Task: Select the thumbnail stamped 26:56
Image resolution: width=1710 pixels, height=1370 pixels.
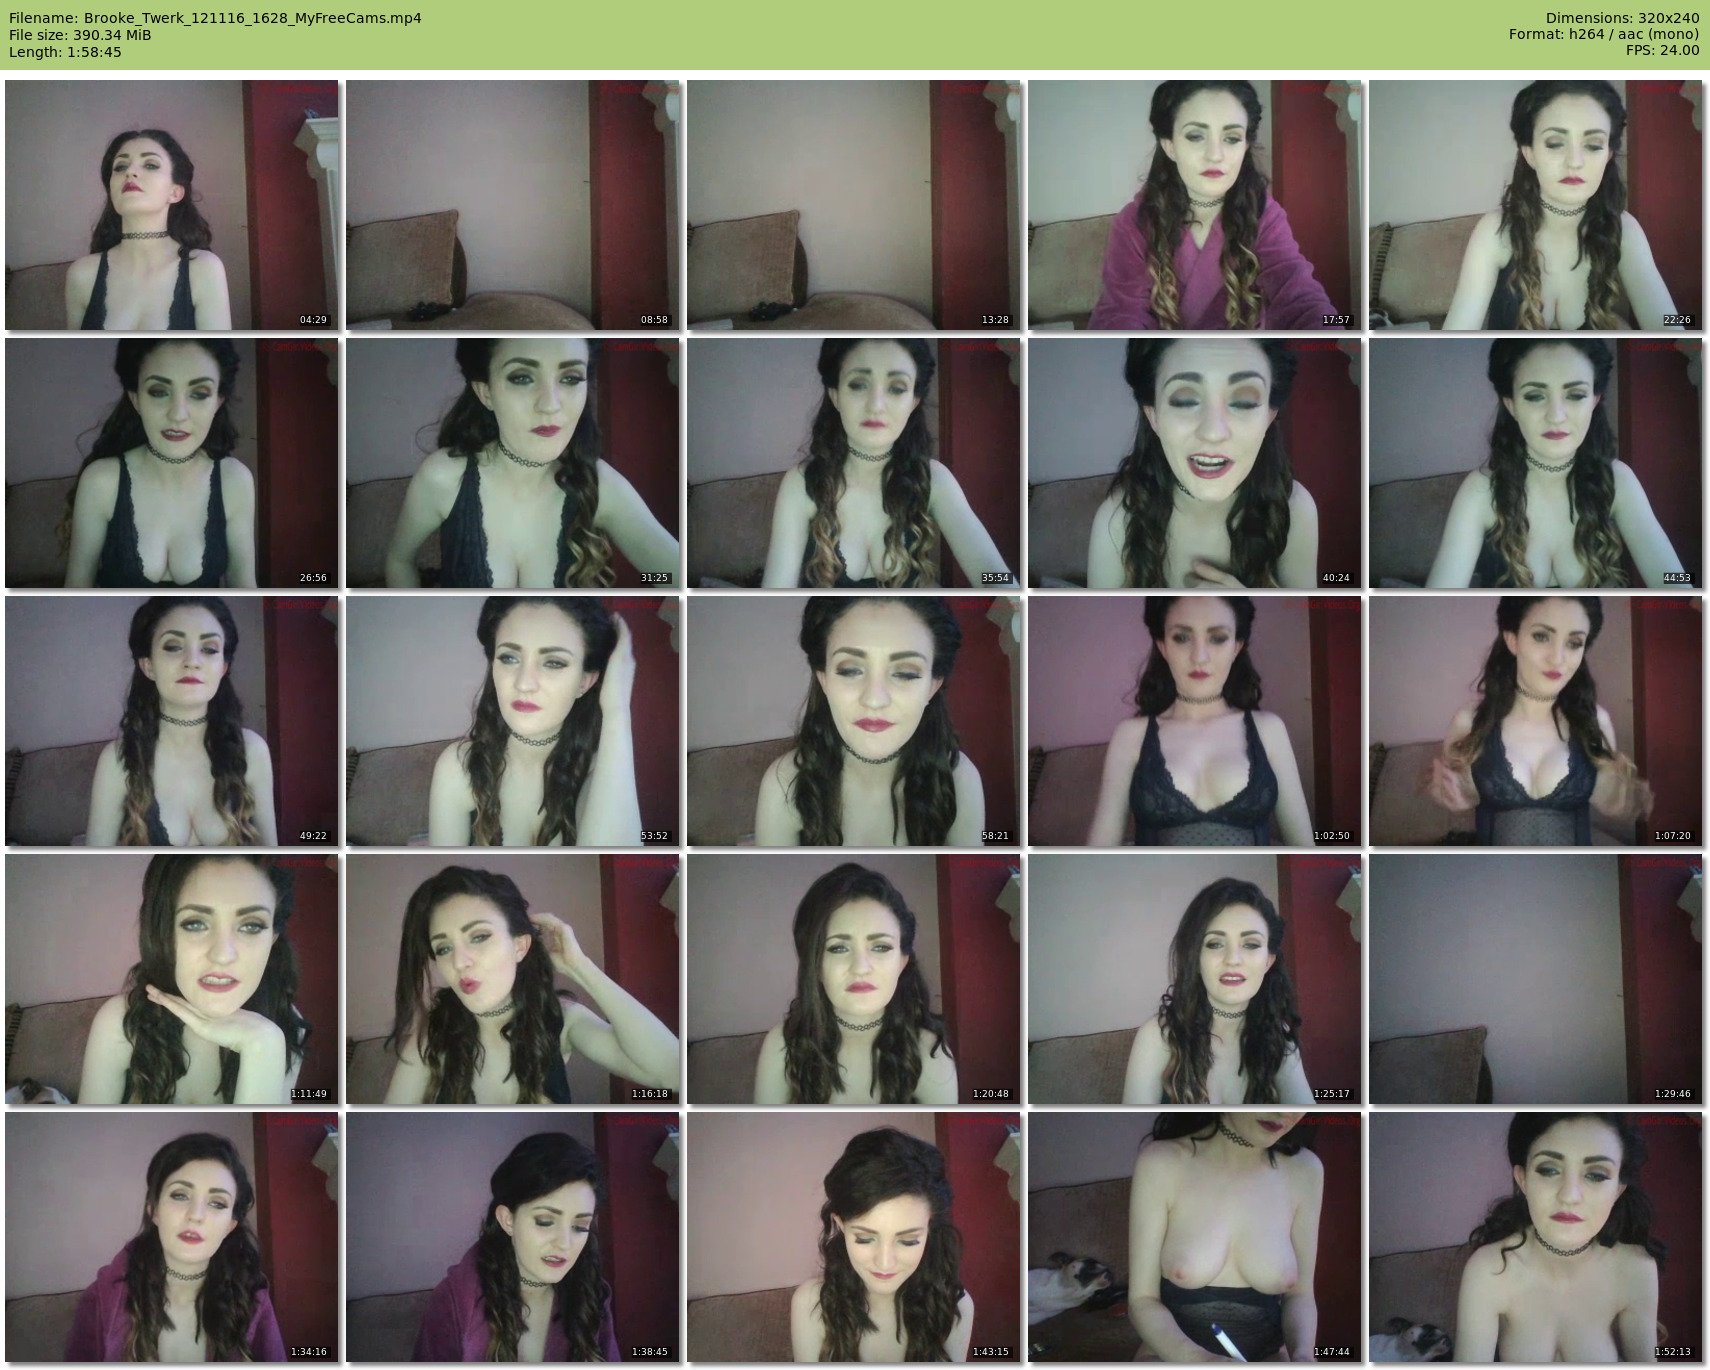Action: (172, 463)
